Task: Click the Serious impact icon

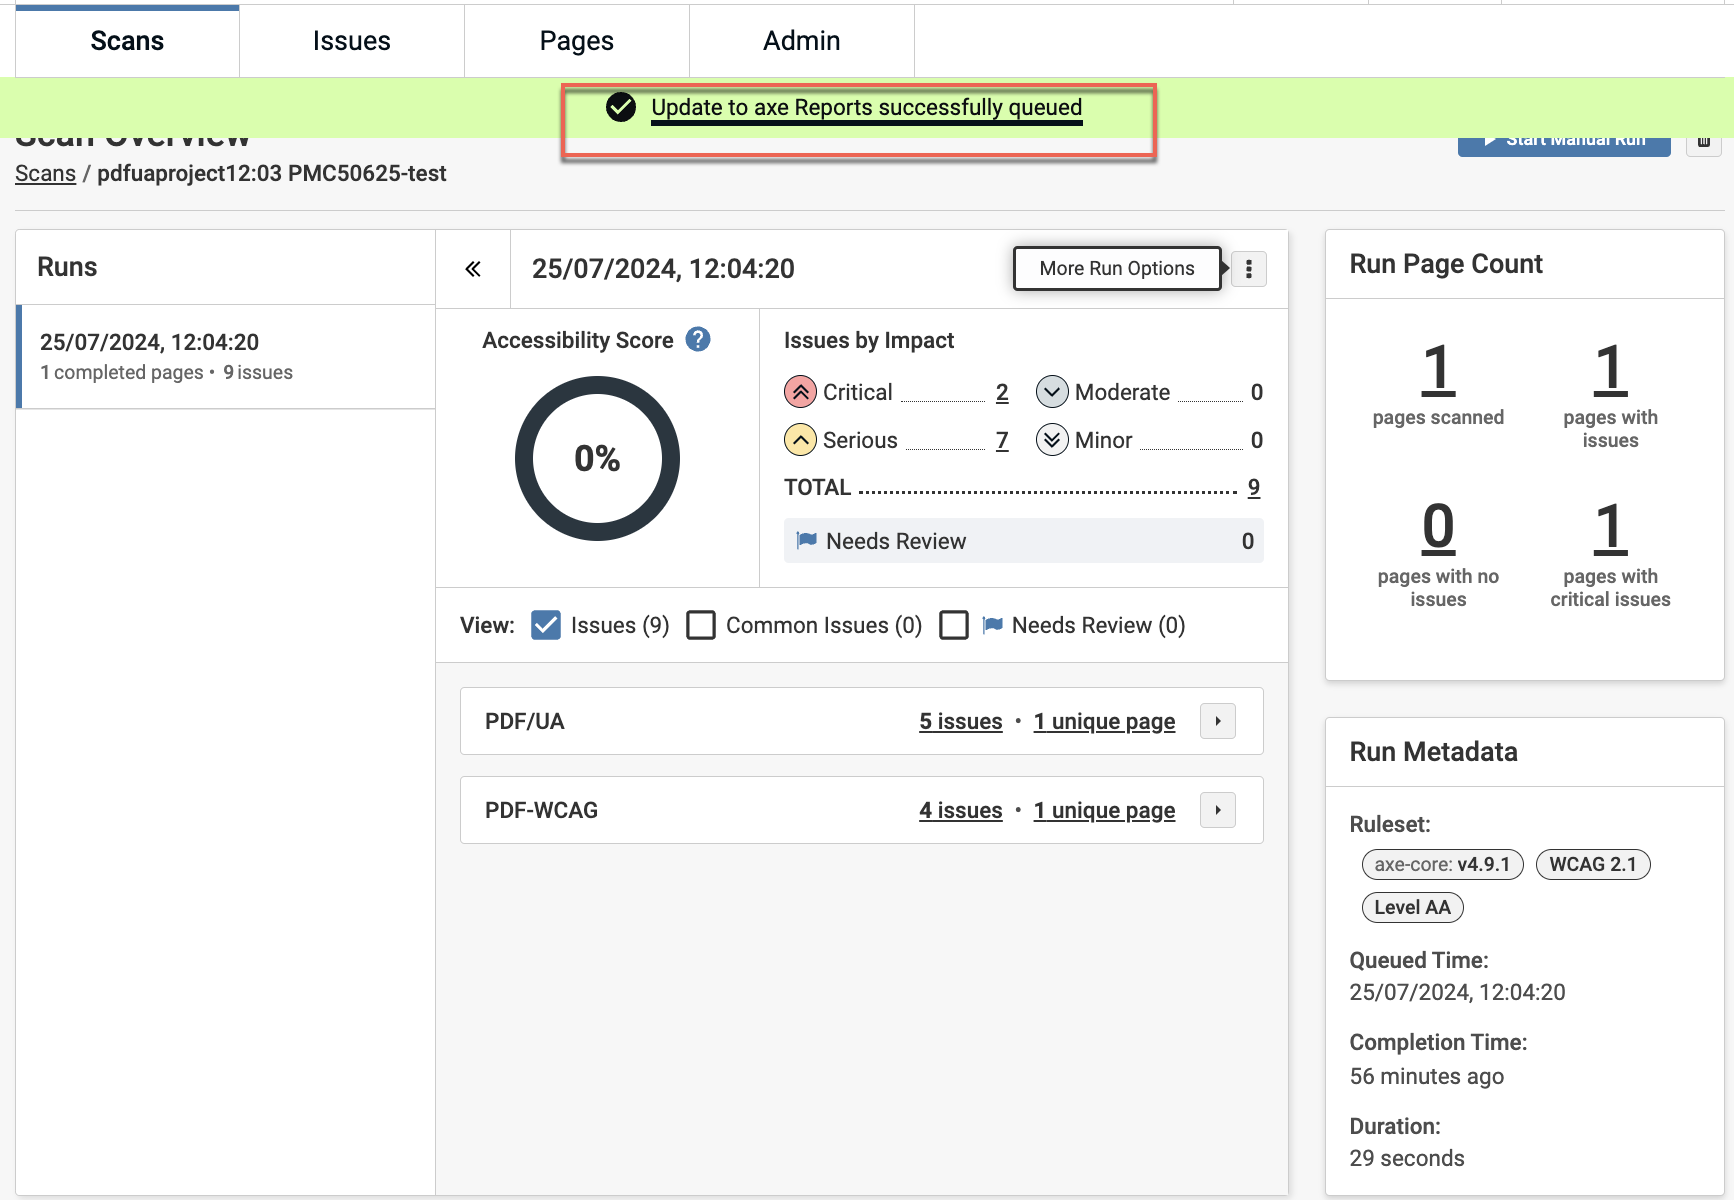Action: [x=800, y=440]
